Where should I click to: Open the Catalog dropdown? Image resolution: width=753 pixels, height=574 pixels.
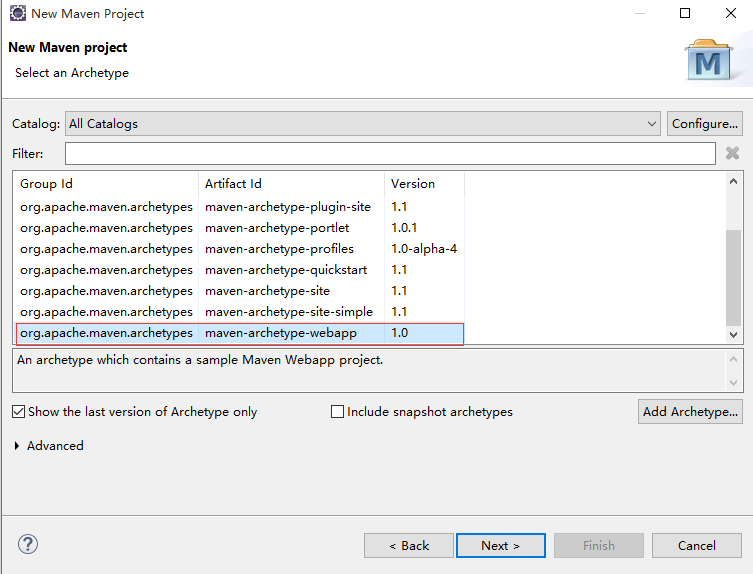pyautogui.click(x=363, y=123)
